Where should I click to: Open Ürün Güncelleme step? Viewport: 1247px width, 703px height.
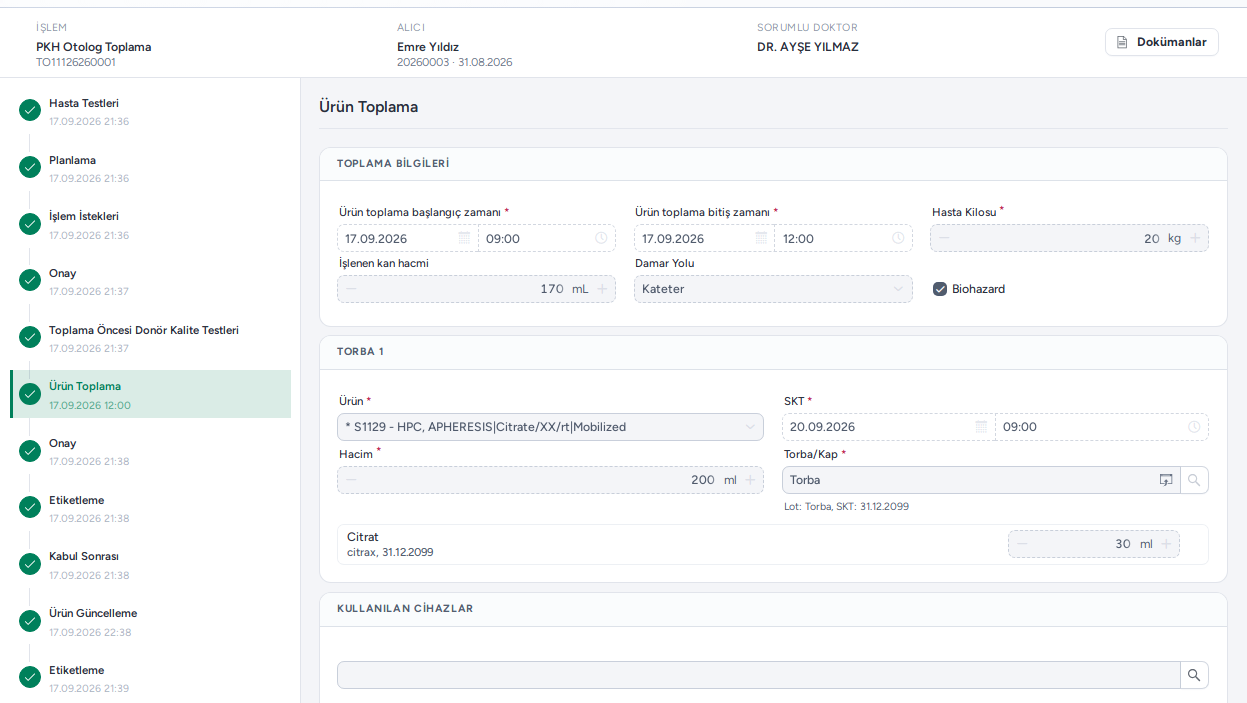click(x=150, y=621)
